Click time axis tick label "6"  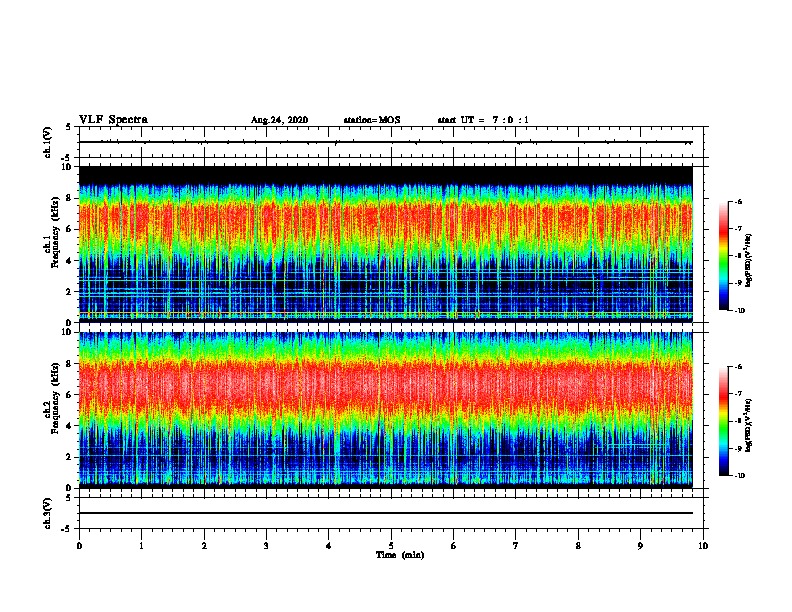click(x=454, y=546)
